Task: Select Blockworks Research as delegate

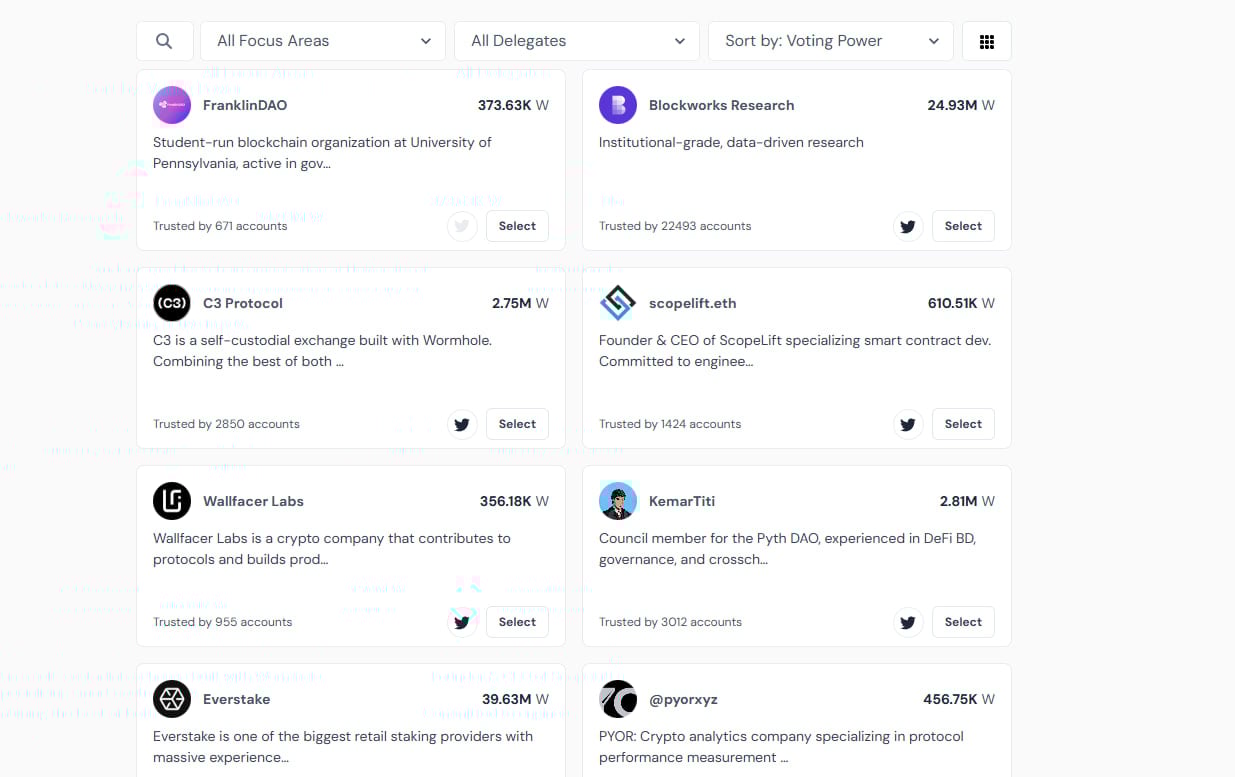Action: tap(963, 226)
